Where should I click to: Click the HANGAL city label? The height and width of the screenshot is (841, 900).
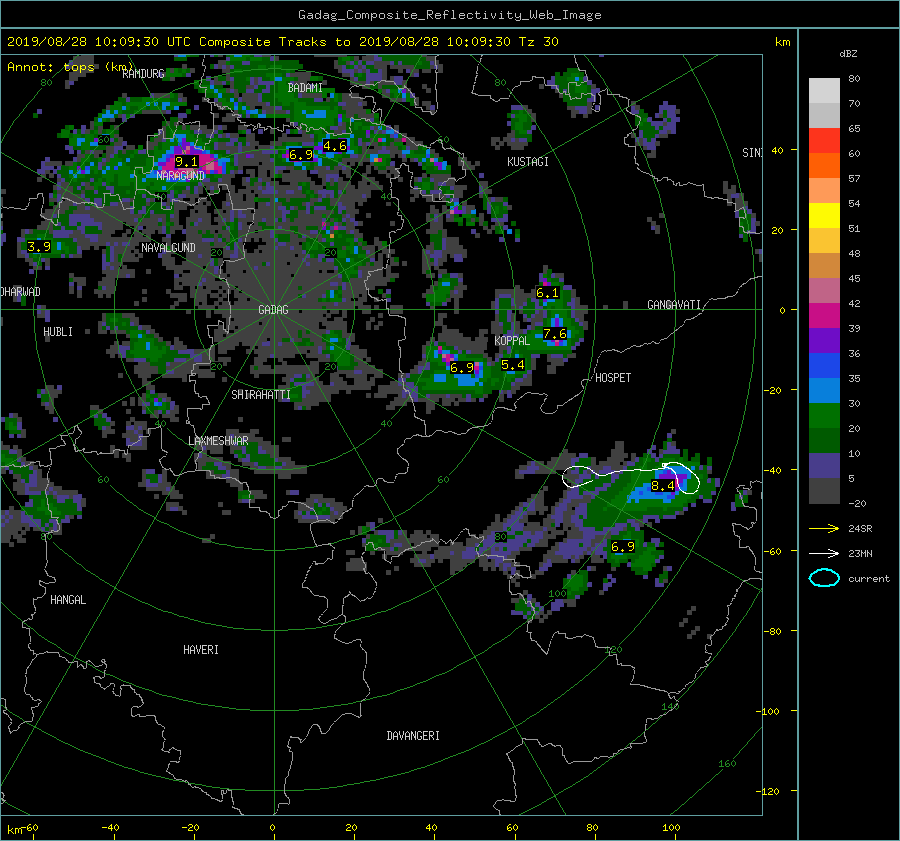[x=68, y=600]
